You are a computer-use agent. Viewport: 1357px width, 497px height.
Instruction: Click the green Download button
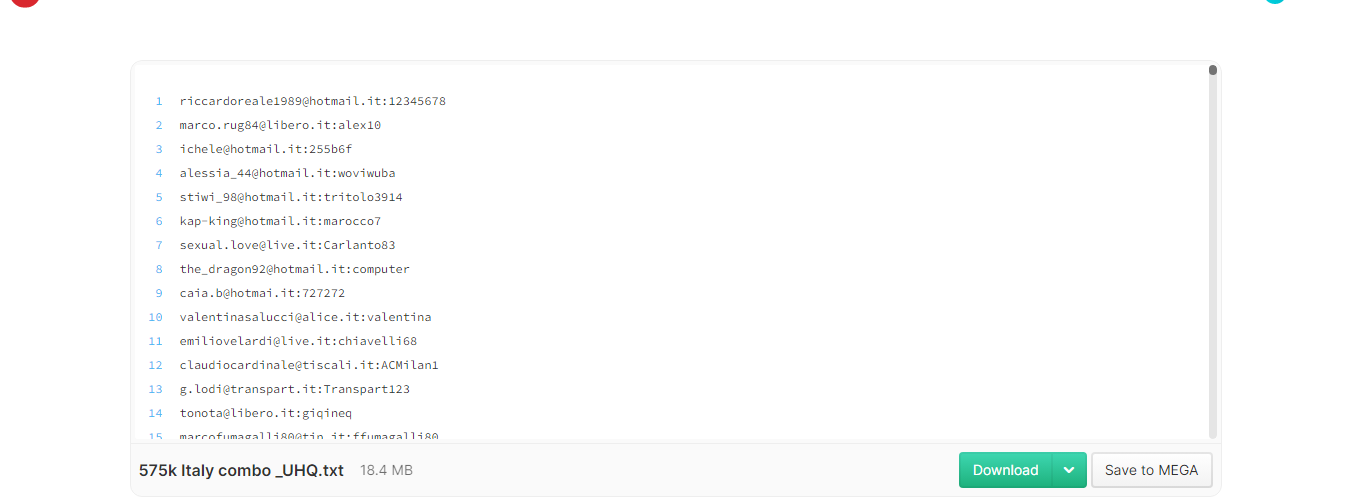(x=1005, y=470)
